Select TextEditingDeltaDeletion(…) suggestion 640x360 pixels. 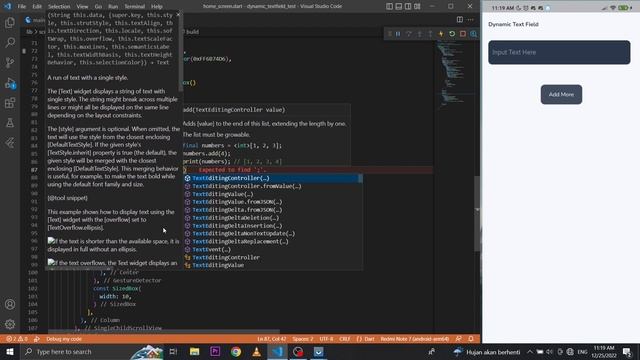[272, 218]
